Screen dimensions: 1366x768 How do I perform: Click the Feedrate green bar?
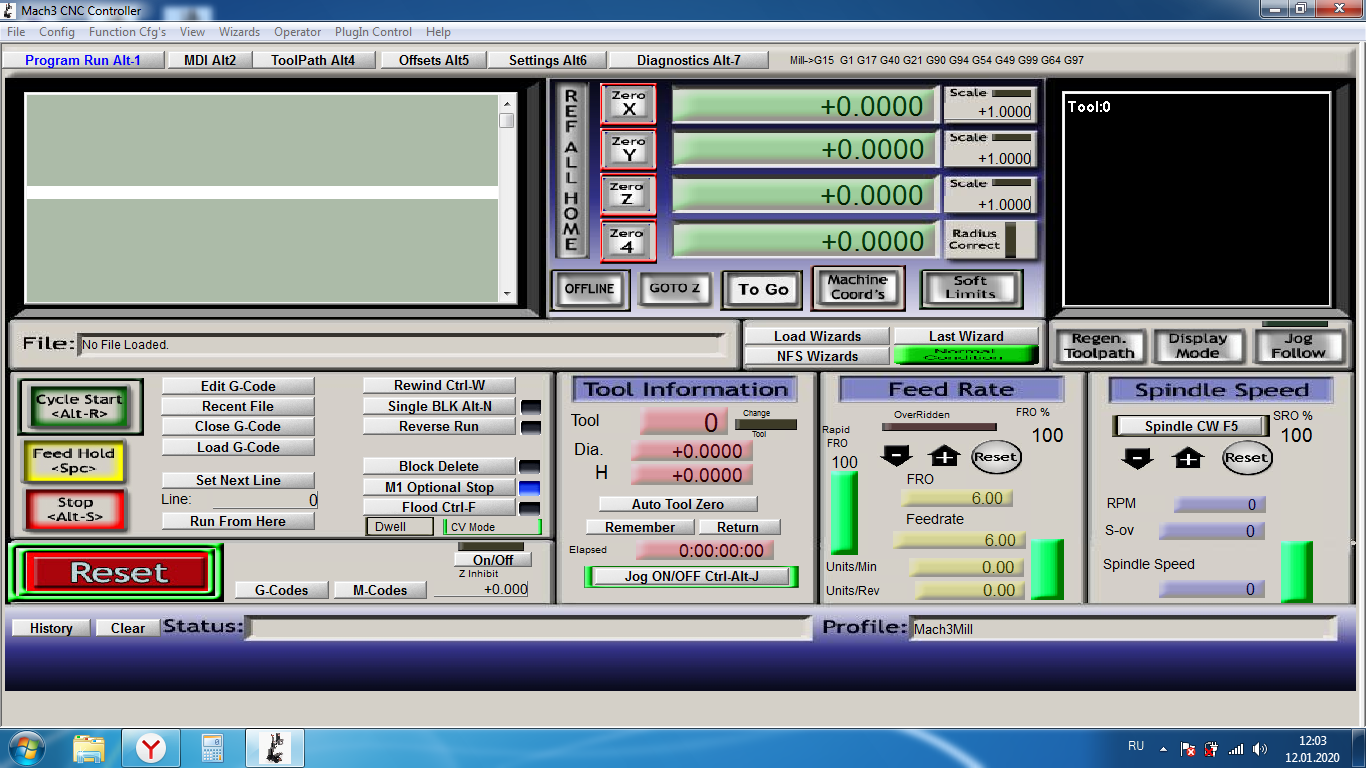point(1047,570)
